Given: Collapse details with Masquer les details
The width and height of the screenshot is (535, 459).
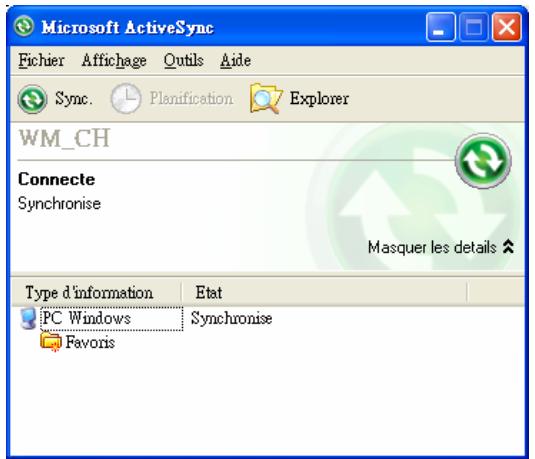Looking at the screenshot, I should 441,247.
